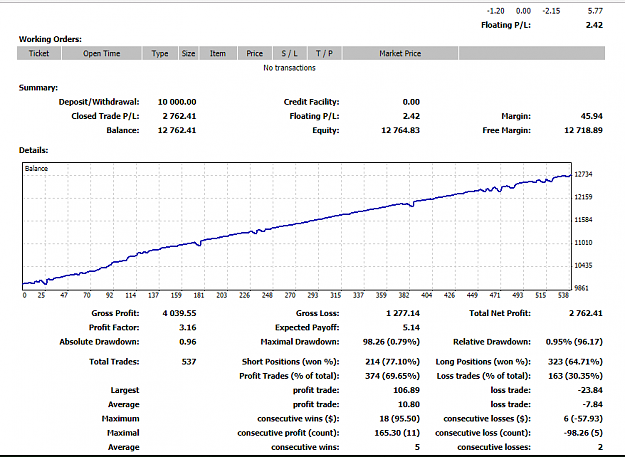Click consecutive losses value 6 (-57.93)

pos(583,419)
